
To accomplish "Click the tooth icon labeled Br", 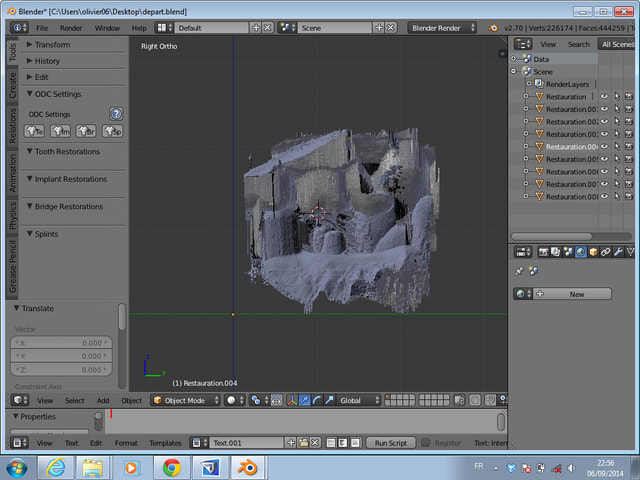I will 87,131.
